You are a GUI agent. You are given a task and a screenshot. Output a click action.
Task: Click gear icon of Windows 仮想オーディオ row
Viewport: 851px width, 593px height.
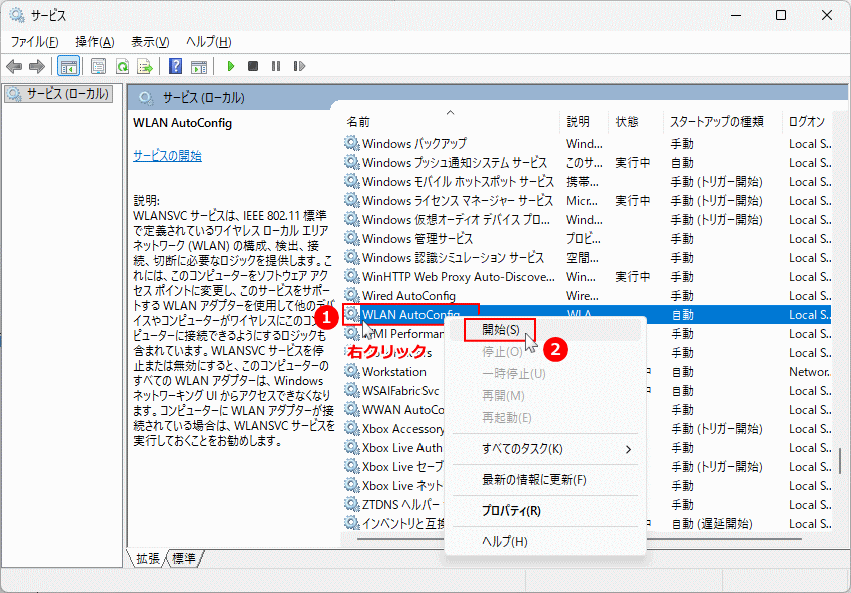(x=352, y=219)
